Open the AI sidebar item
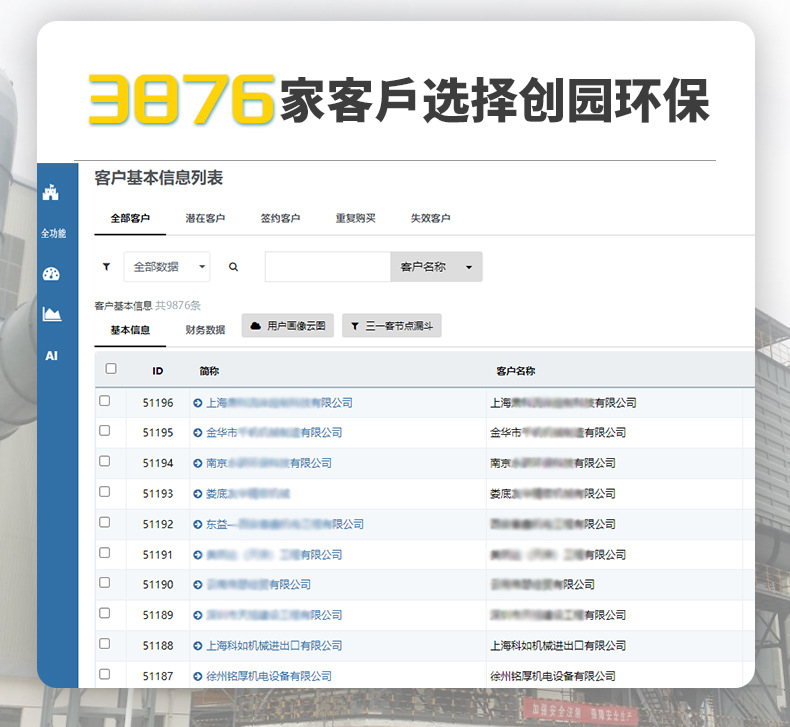This screenshot has width=790, height=727. (x=51, y=356)
